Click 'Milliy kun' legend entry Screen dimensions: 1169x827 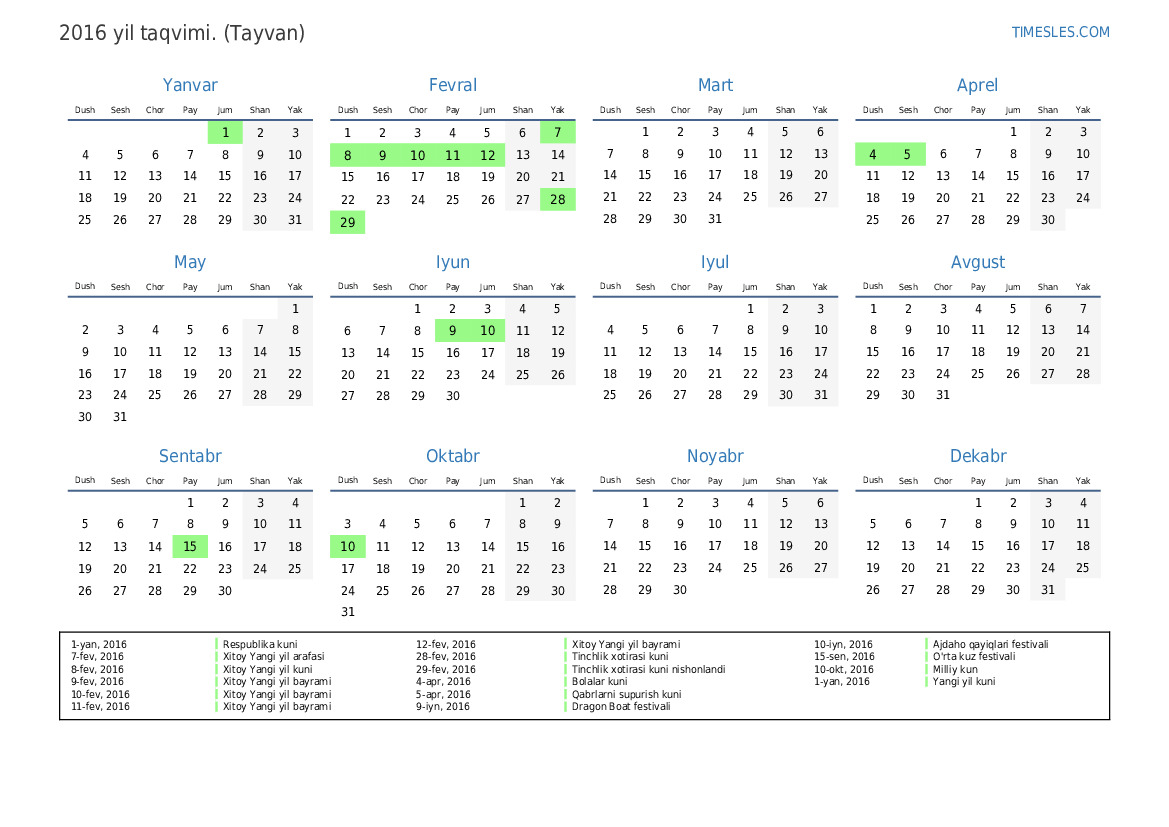point(955,670)
